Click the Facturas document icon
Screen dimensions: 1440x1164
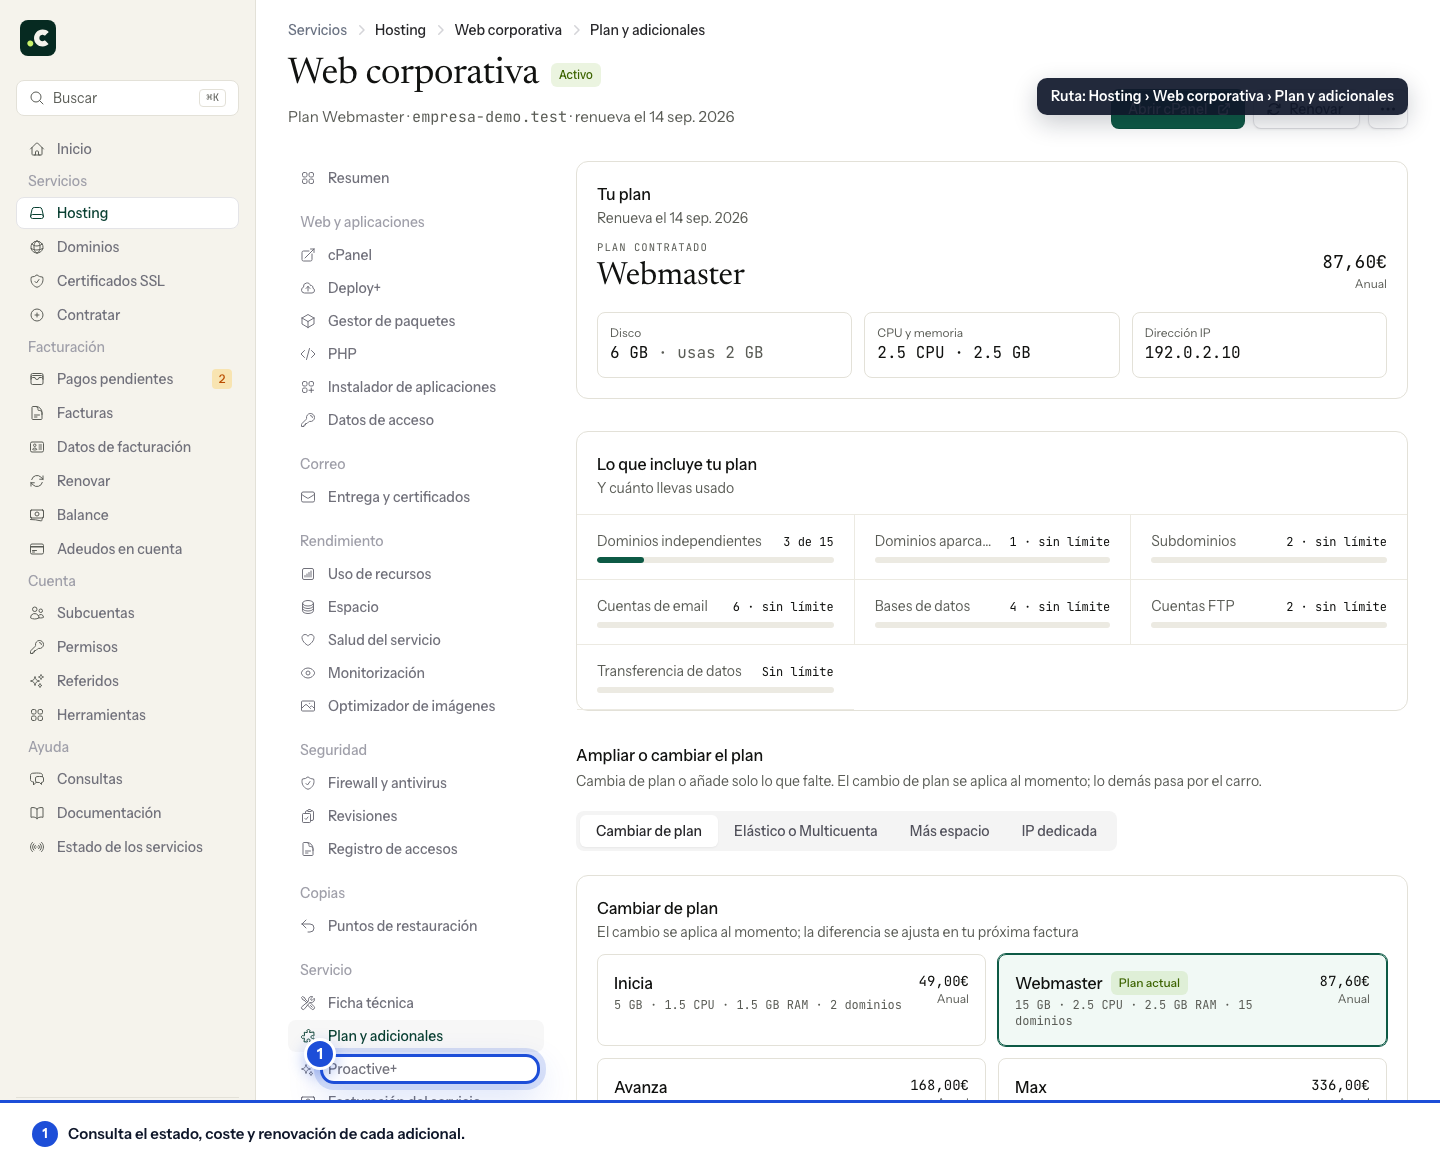point(37,413)
